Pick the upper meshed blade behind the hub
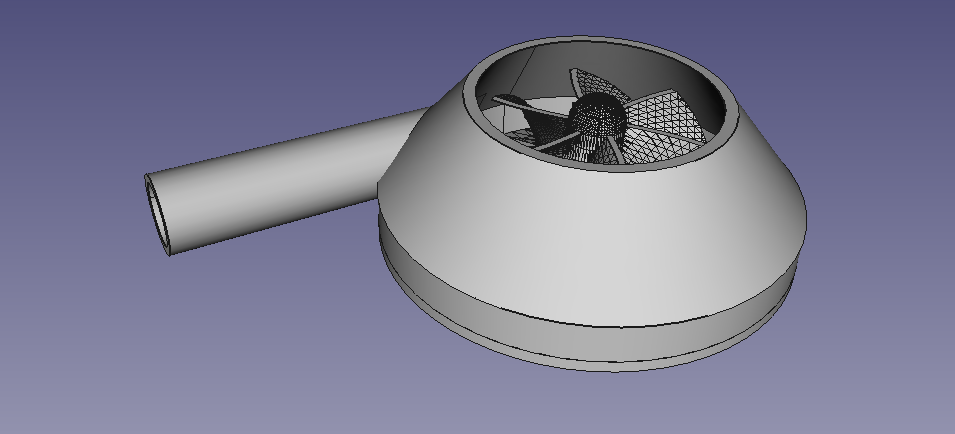The height and width of the screenshot is (434, 955). tap(592, 81)
